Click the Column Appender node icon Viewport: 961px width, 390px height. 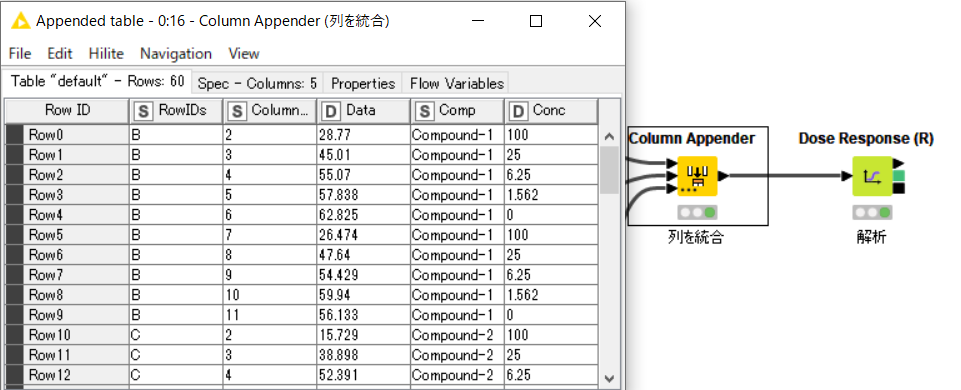(x=697, y=177)
